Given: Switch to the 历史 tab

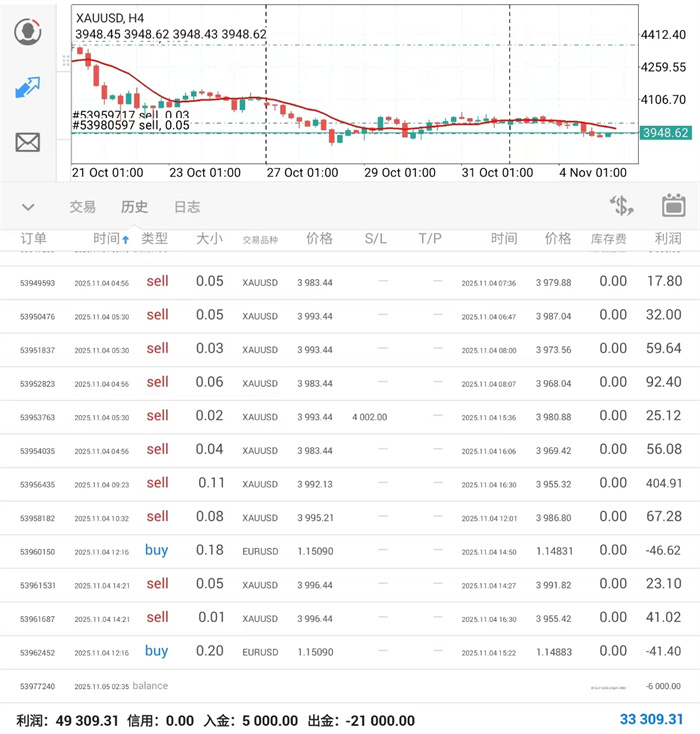Looking at the screenshot, I should pos(134,207).
